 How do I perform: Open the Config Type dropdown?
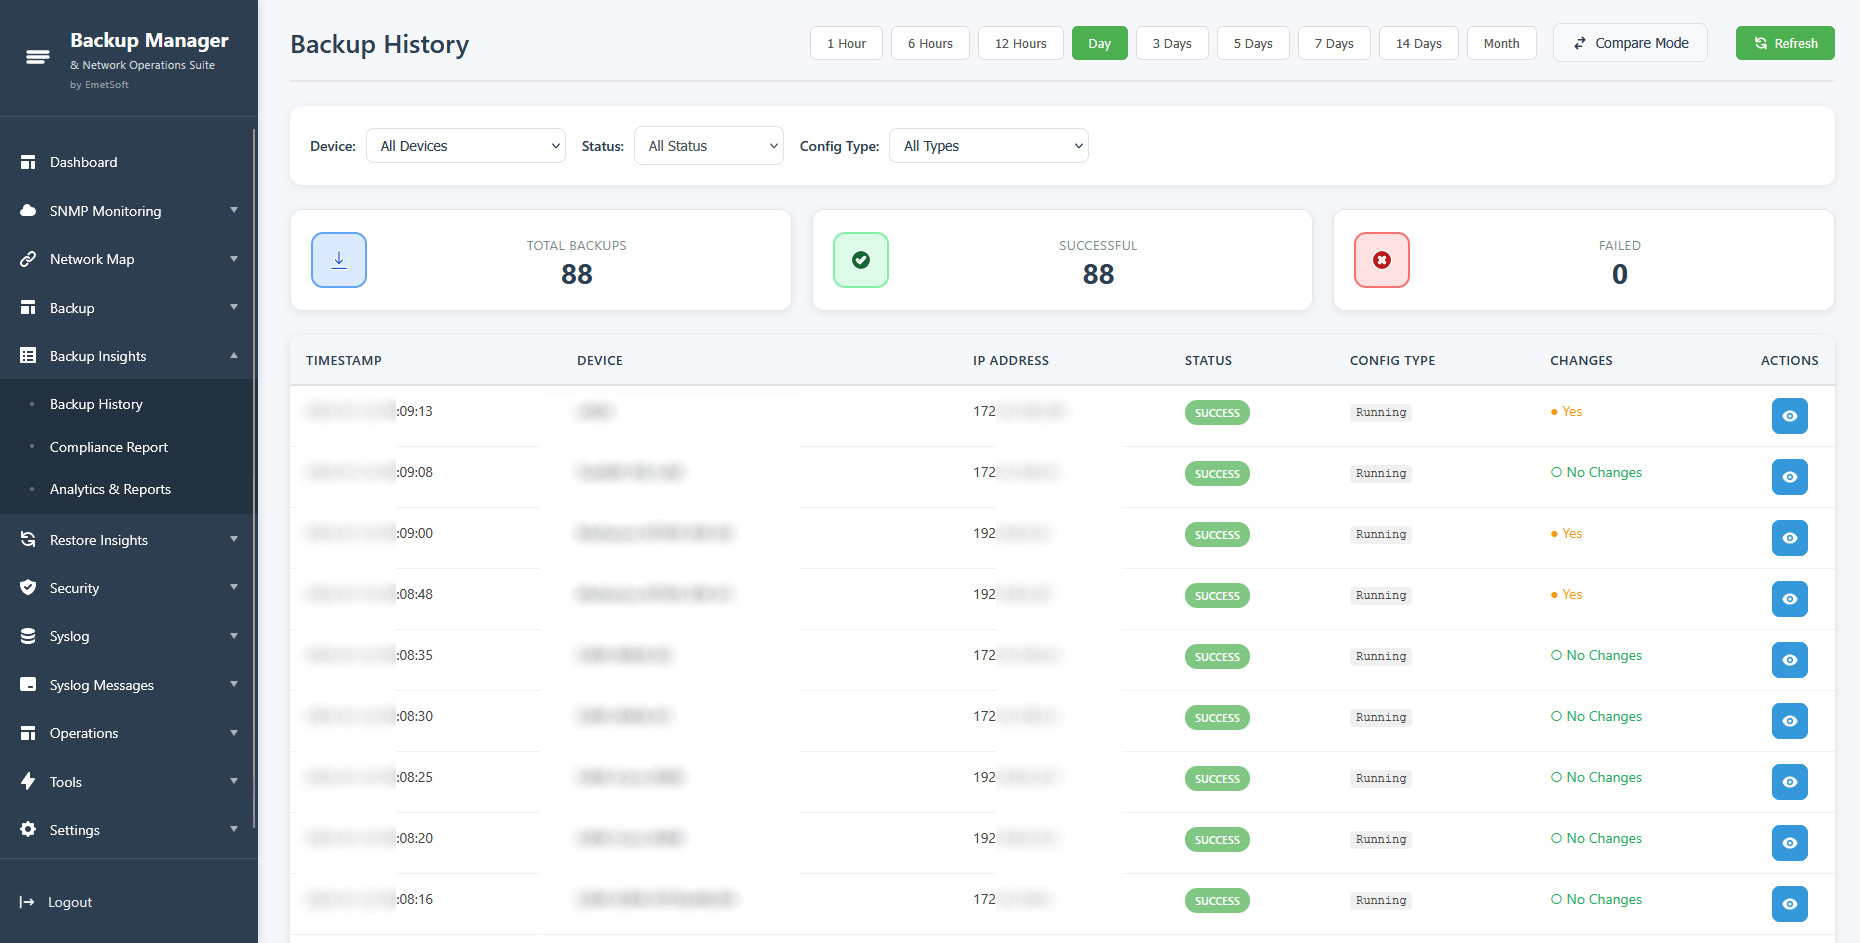pos(989,146)
